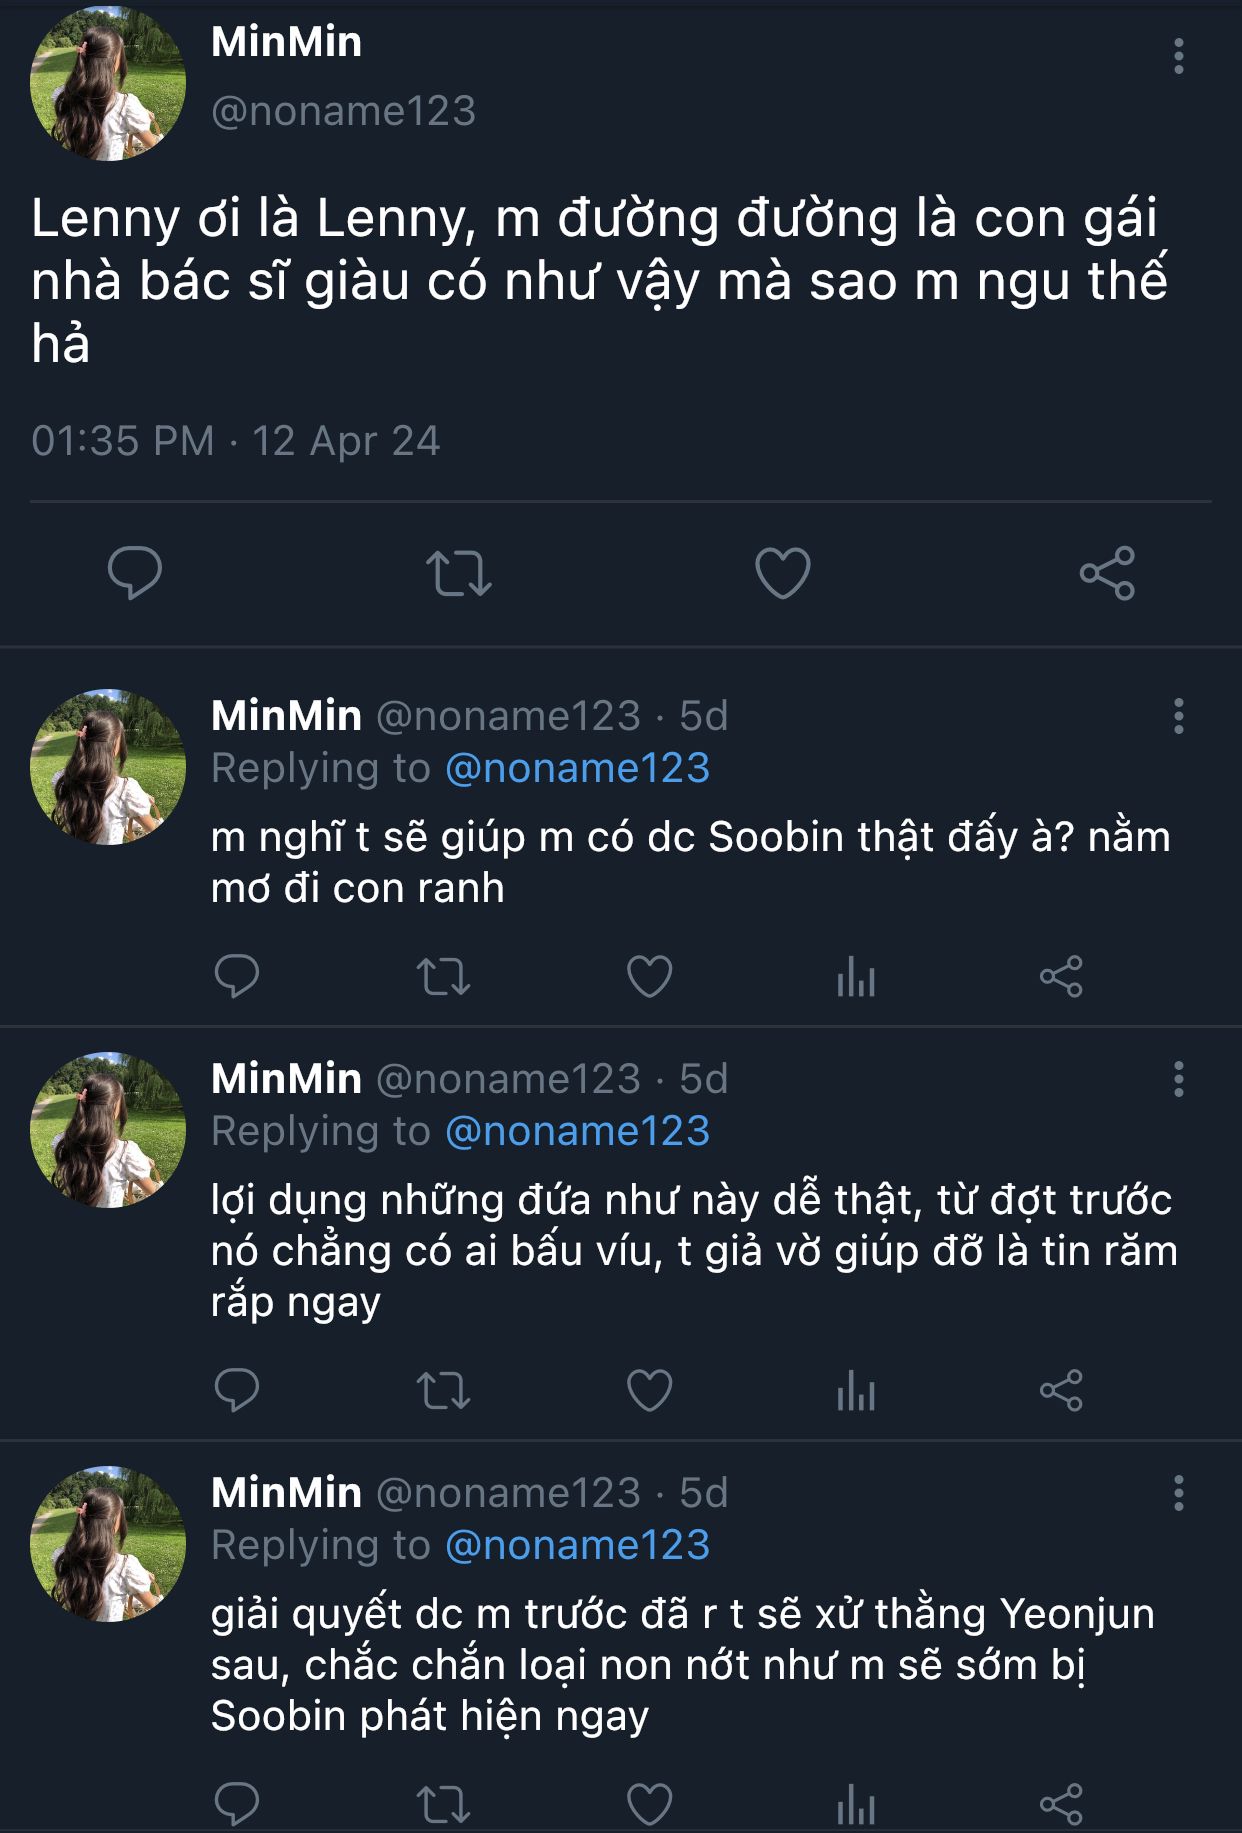
Task: Open MinMin's profile picture on main tweet
Action: 108,83
